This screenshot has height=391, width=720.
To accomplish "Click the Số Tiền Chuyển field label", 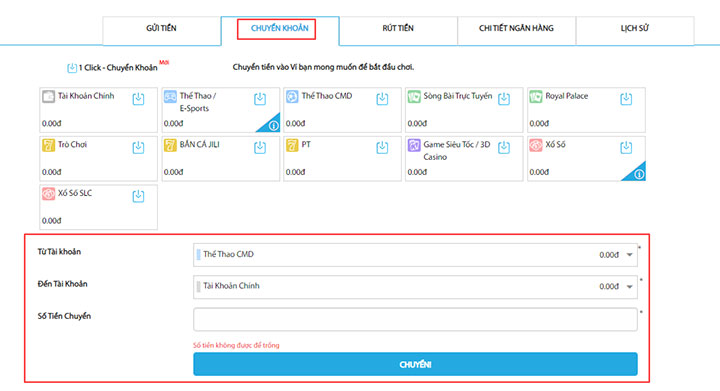I will pos(64,316).
